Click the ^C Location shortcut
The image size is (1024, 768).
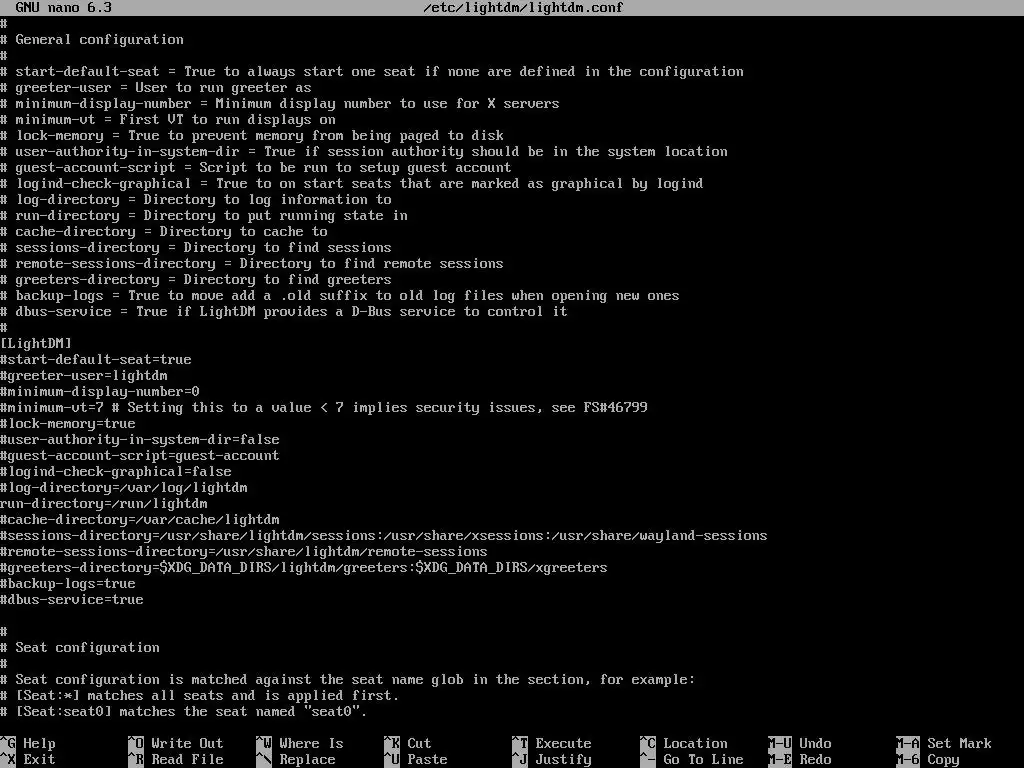click(684, 743)
